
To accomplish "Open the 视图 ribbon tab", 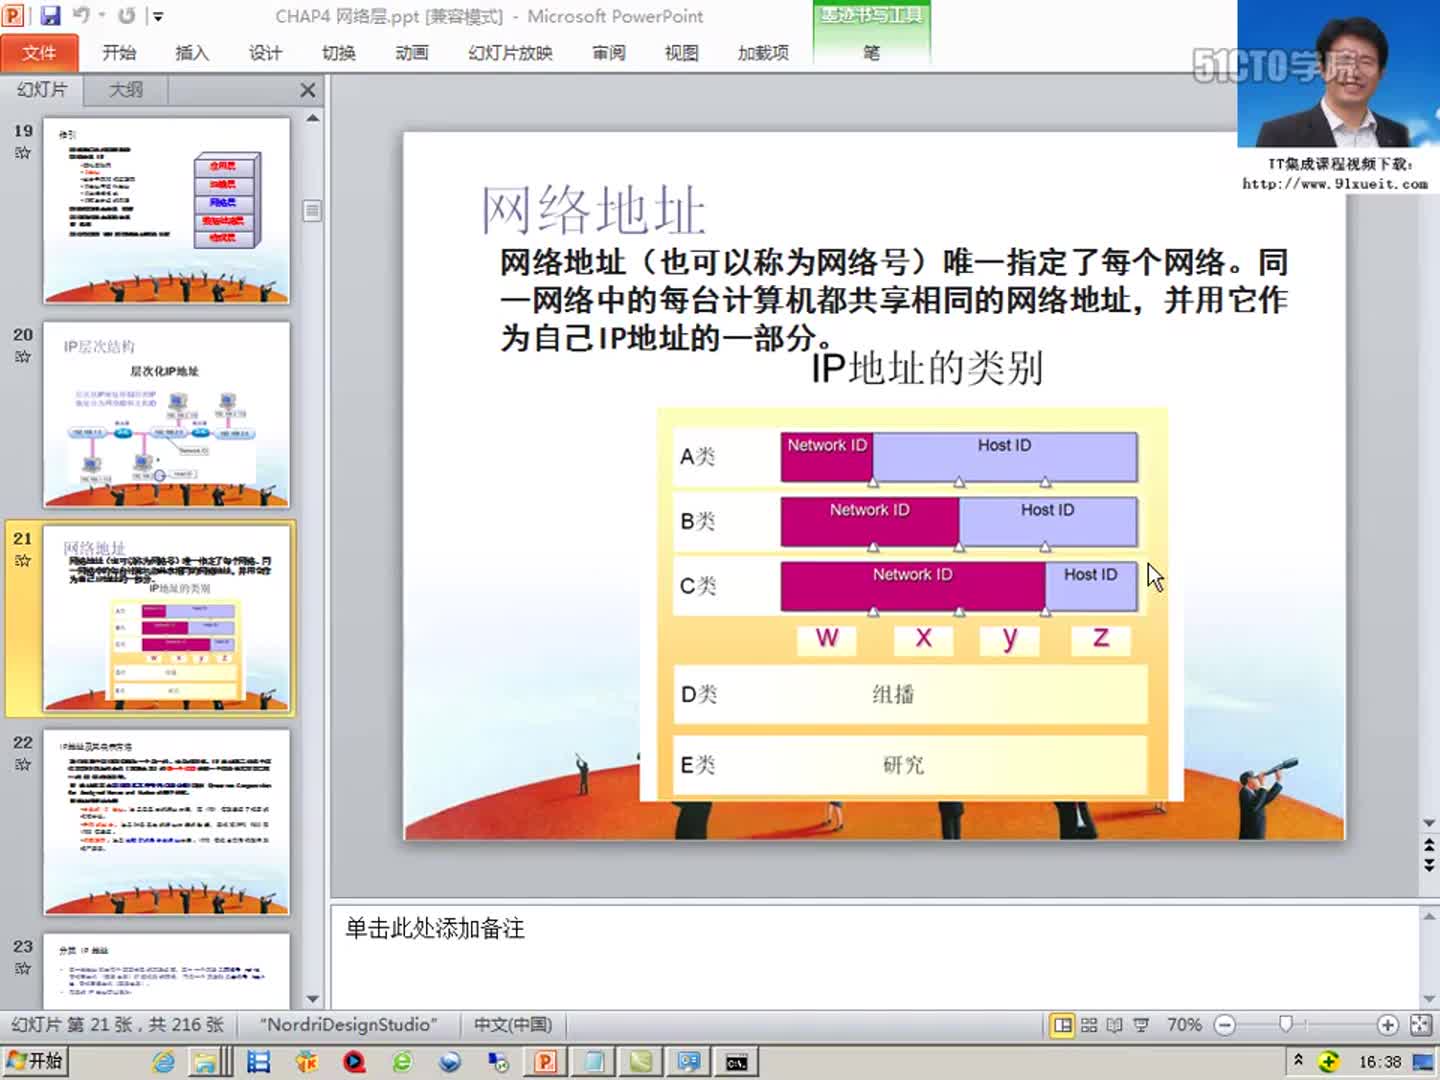I will 681,53.
